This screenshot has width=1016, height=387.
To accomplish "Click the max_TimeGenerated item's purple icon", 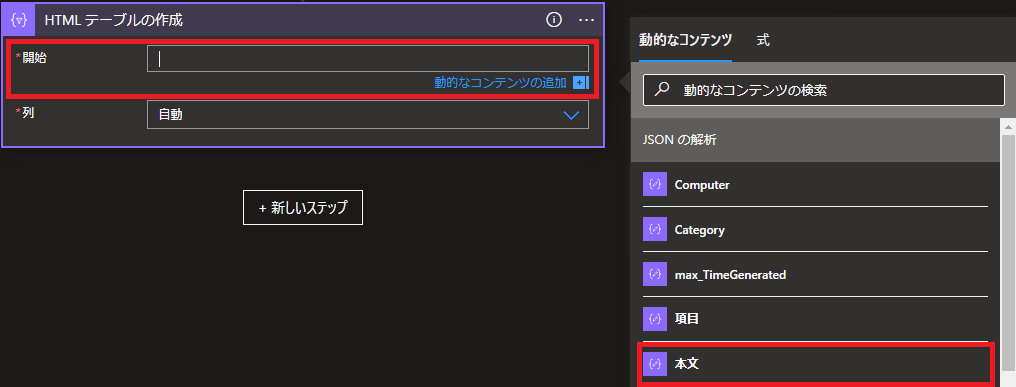I will pyautogui.click(x=655, y=274).
